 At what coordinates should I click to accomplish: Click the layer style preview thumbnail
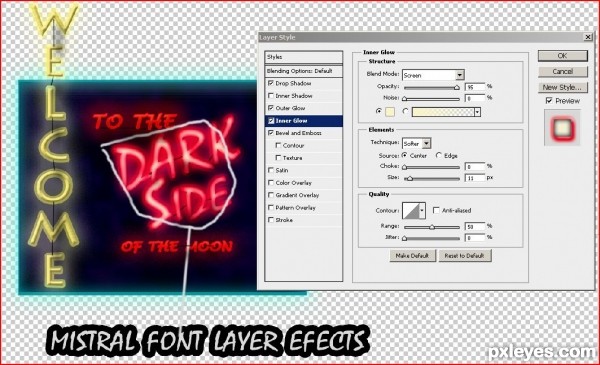coord(562,127)
